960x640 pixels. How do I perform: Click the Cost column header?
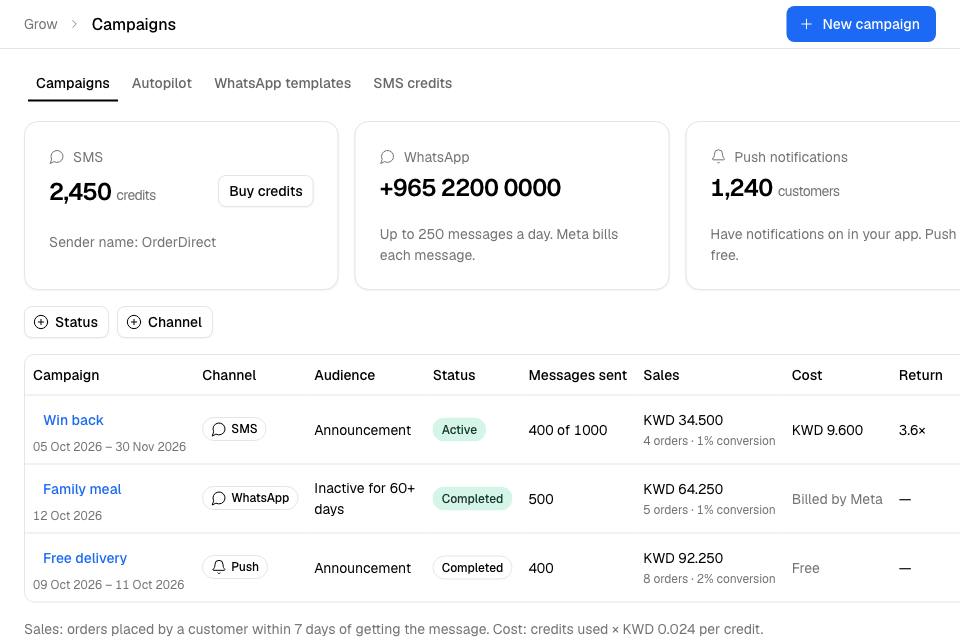tap(807, 375)
